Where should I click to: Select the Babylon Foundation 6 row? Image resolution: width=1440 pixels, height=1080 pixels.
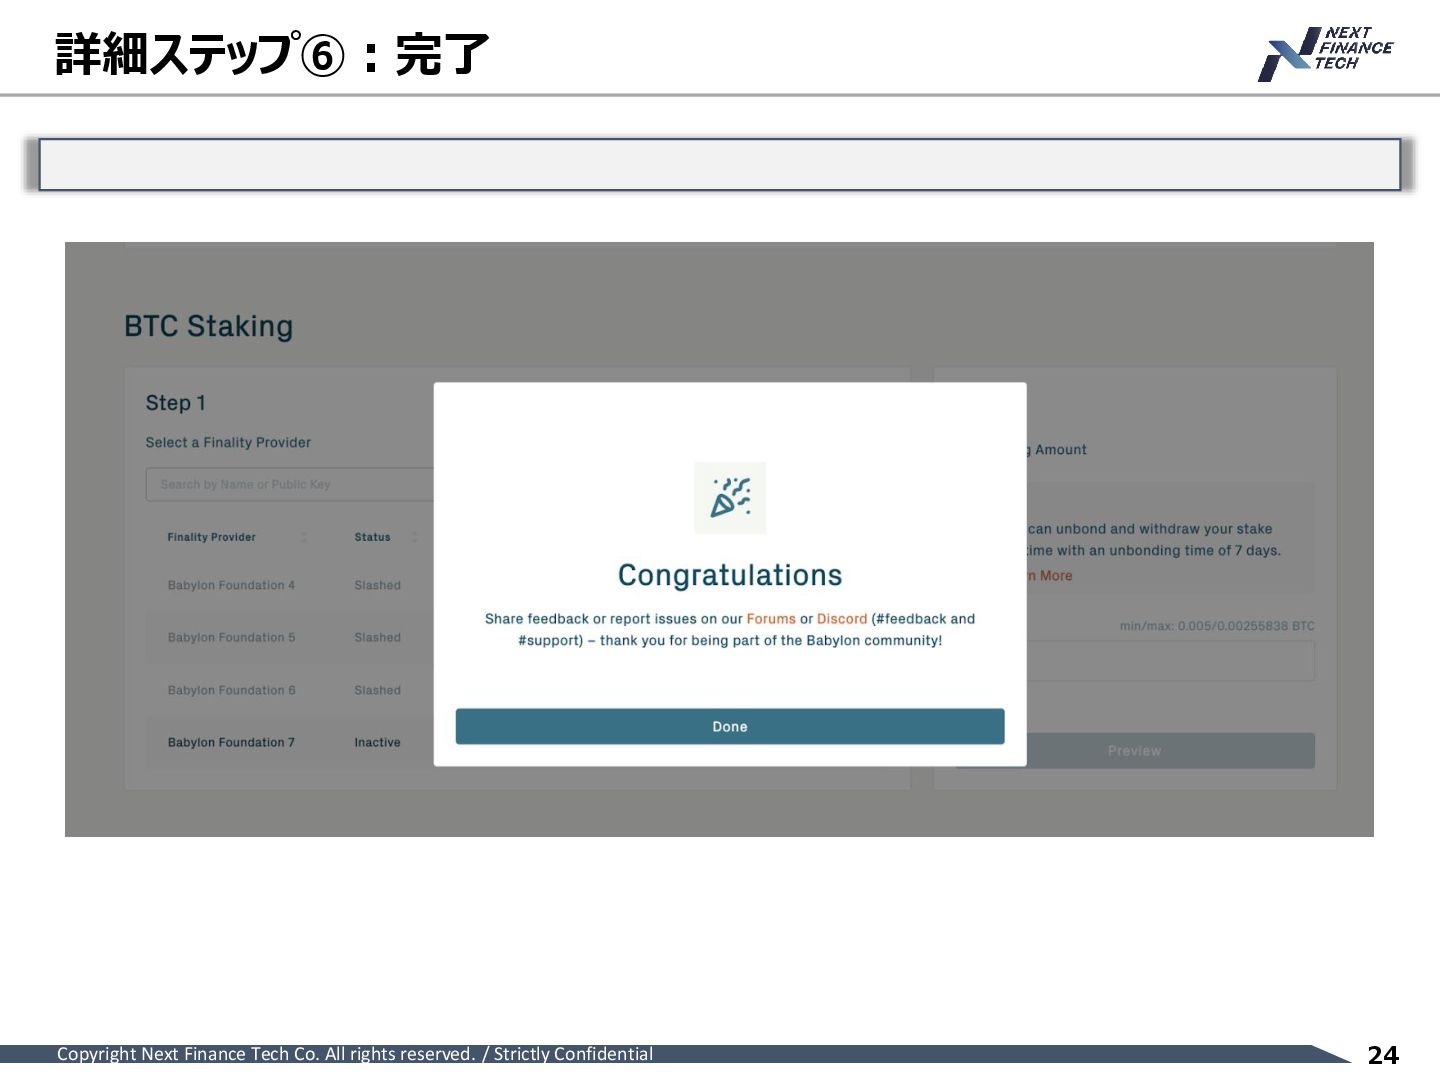[290, 690]
